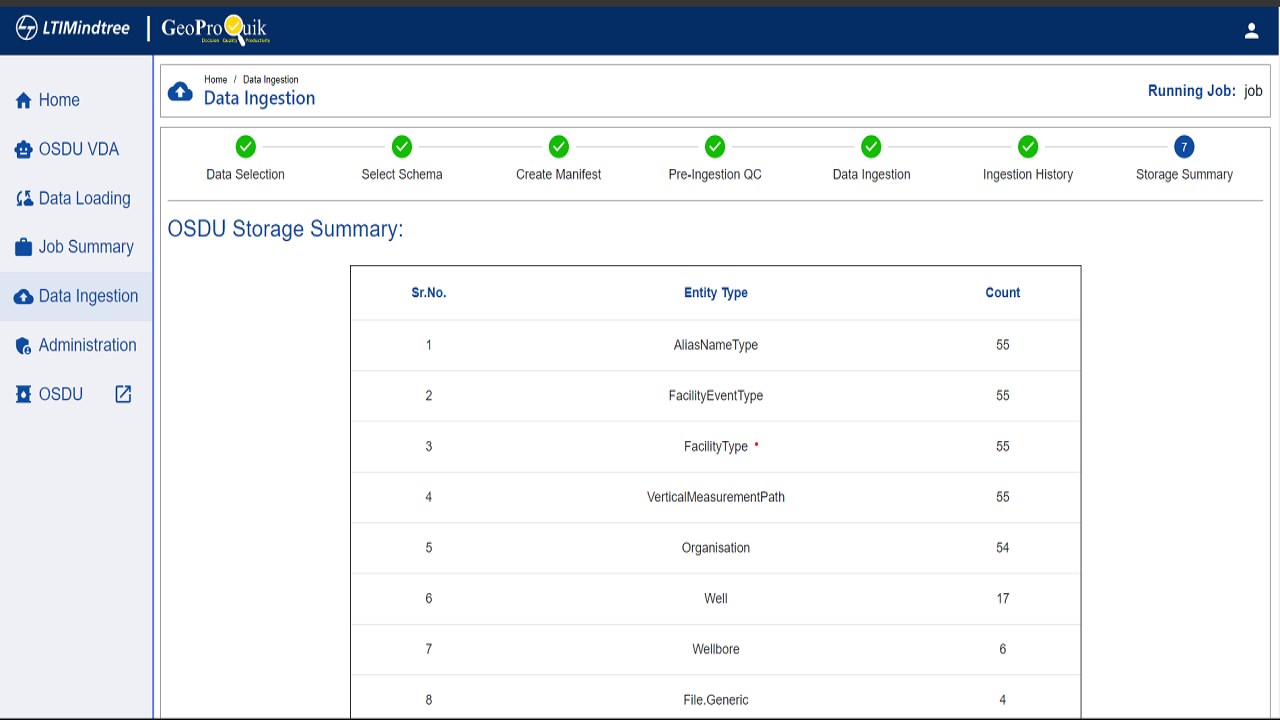1280x720 pixels.
Task: Open OSDU external link icon
Action: 123,394
